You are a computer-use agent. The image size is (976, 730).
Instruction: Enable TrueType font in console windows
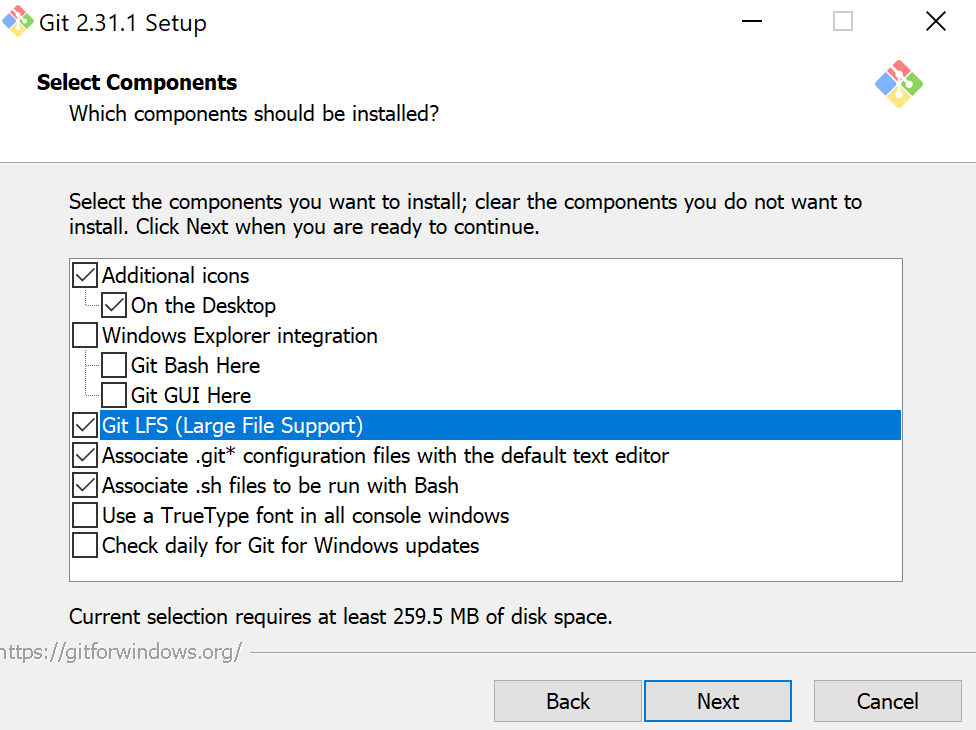pos(85,515)
